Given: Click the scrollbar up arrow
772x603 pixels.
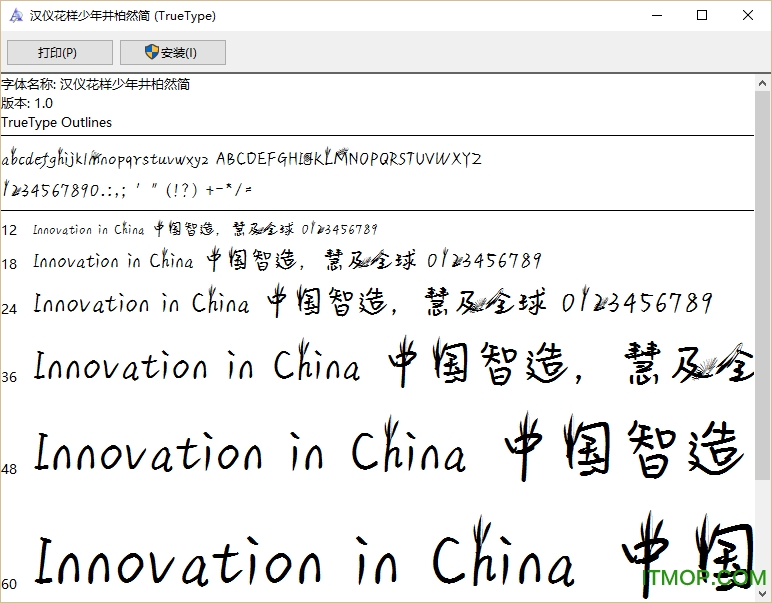Looking at the screenshot, I should click(x=763, y=83).
